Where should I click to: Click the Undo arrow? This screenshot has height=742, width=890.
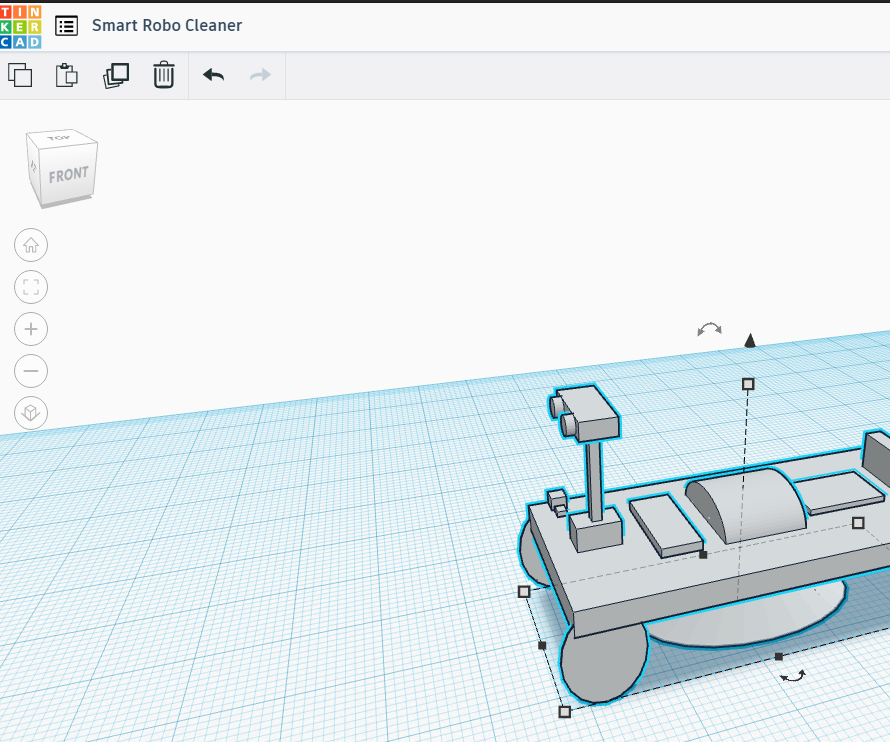coord(213,75)
